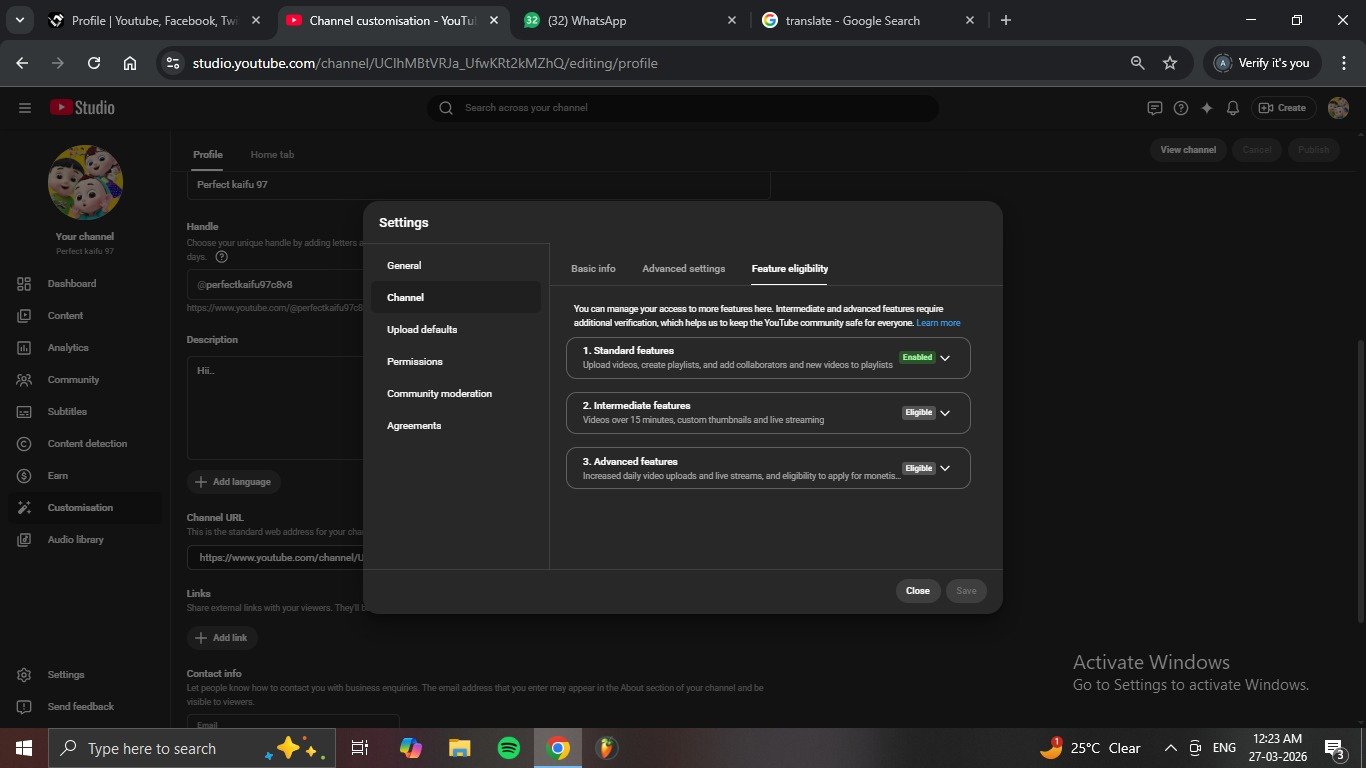Expand the Intermediate features section
The width and height of the screenshot is (1366, 768).
[944, 413]
